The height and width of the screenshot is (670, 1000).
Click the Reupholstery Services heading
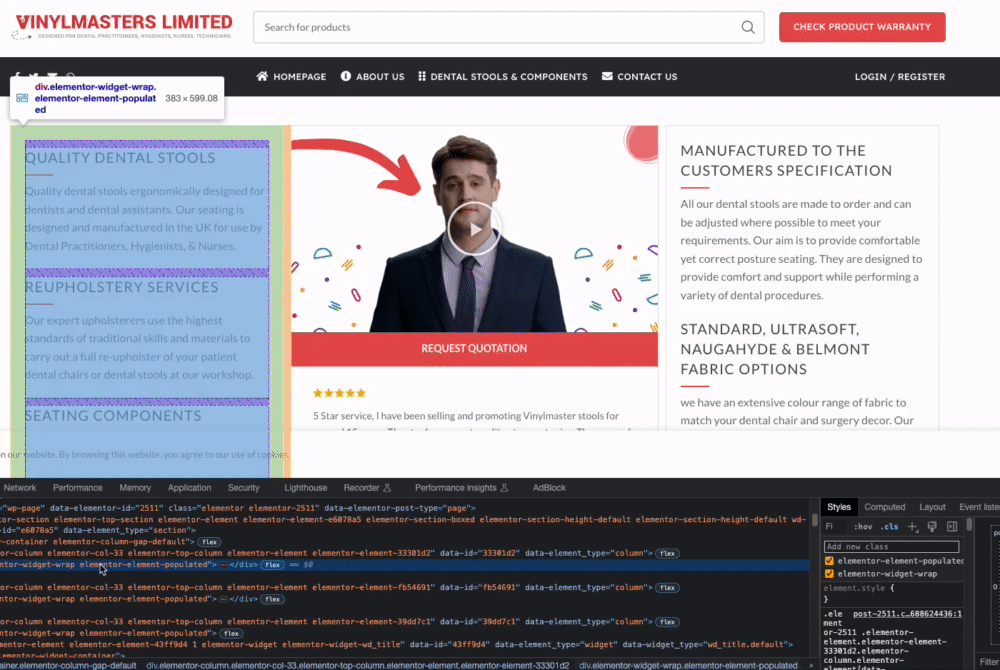122,288
